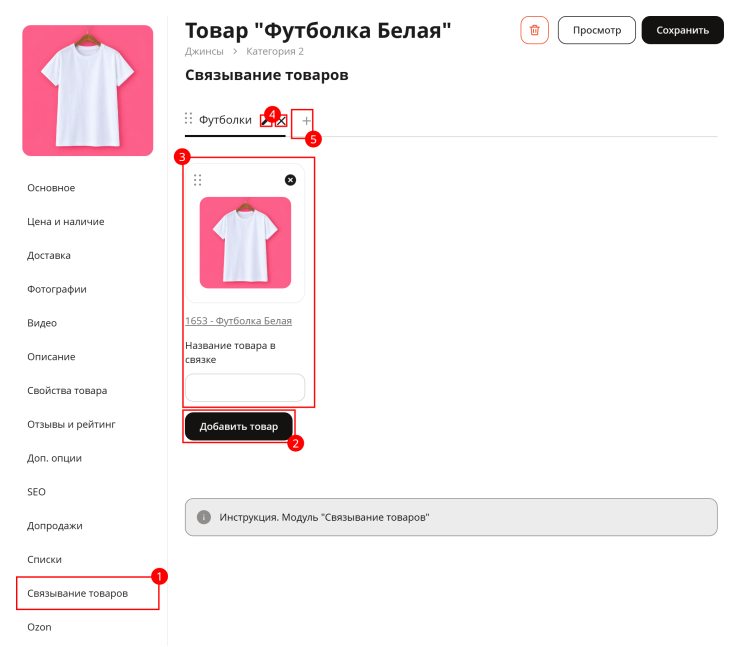This screenshot has width=740, height=647.
Task: Open Отзывы и рейтинг section
Action: 71,425
